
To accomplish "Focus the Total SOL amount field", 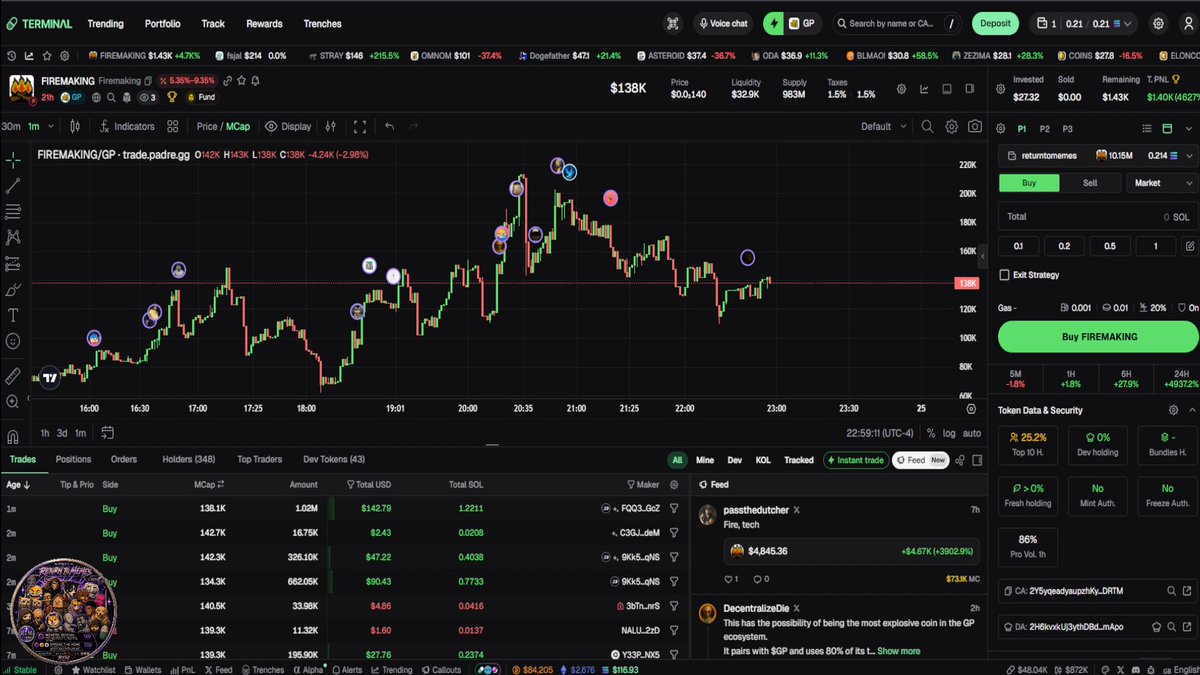I will point(1098,216).
